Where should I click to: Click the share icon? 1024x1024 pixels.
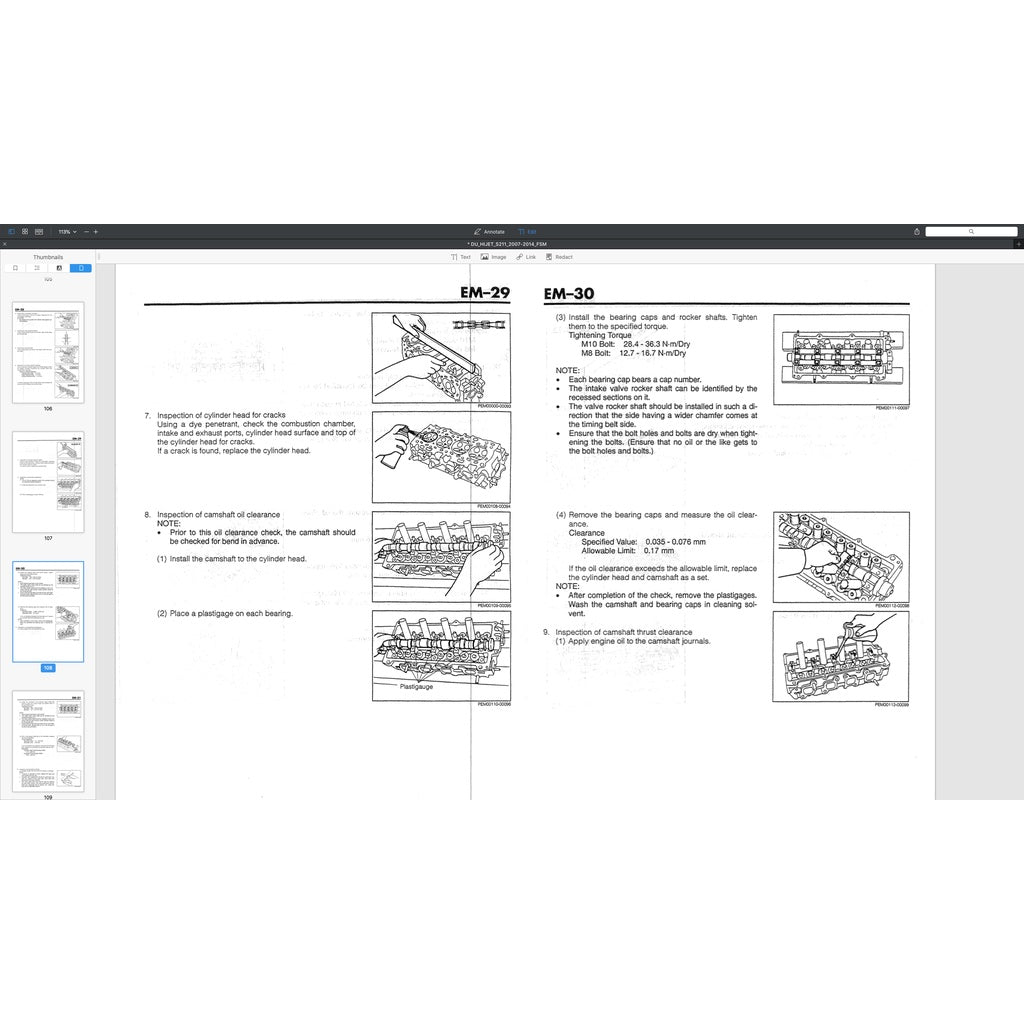(916, 231)
